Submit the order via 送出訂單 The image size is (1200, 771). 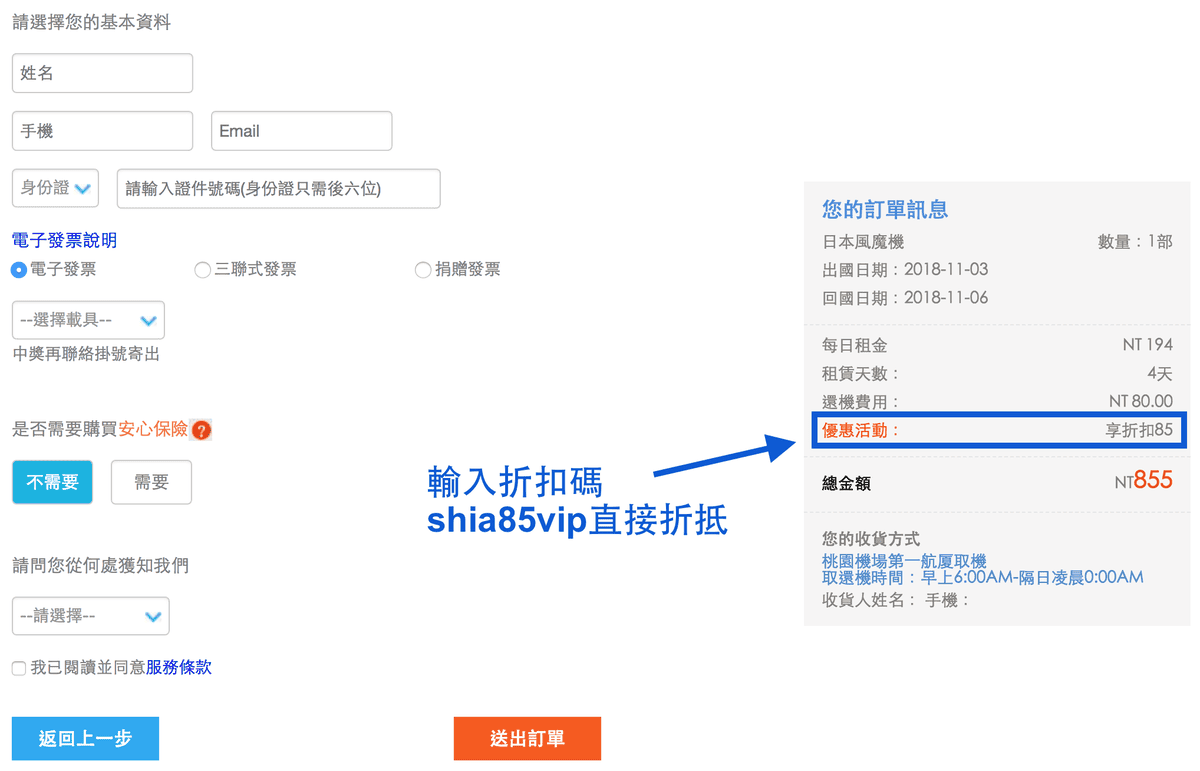click(527, 738)
